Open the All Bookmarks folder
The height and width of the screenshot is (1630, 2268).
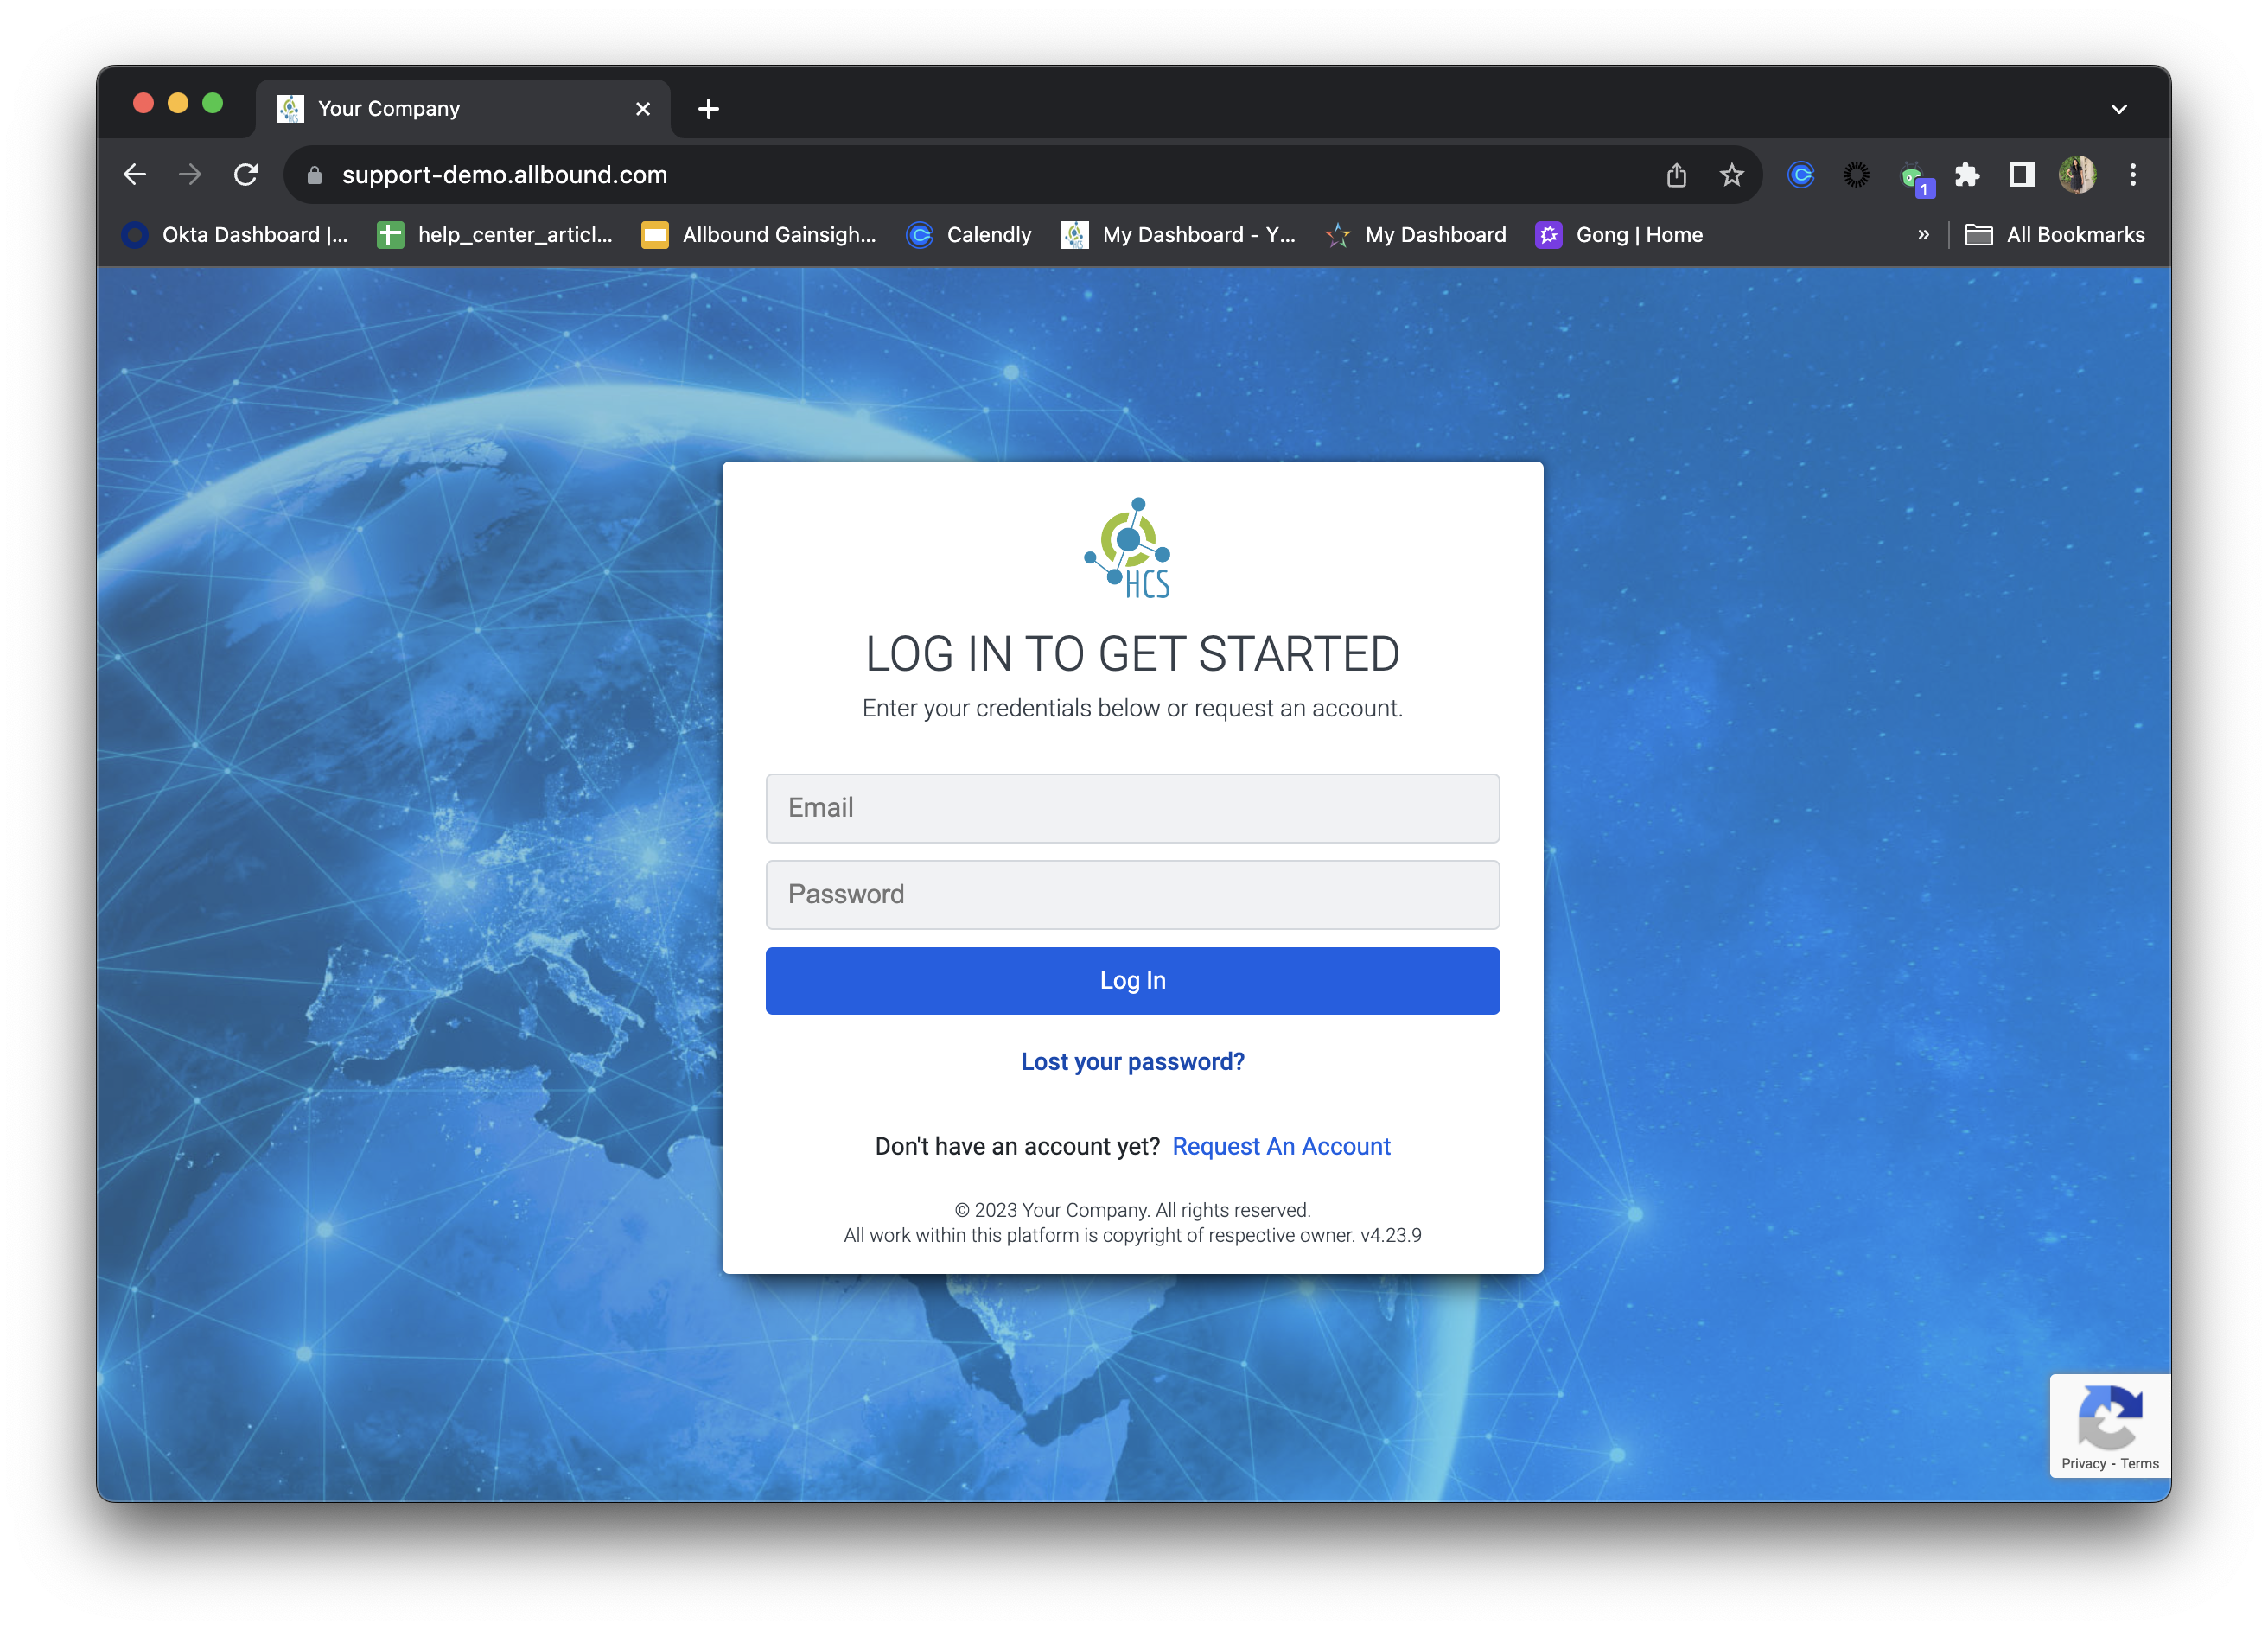2055,235
